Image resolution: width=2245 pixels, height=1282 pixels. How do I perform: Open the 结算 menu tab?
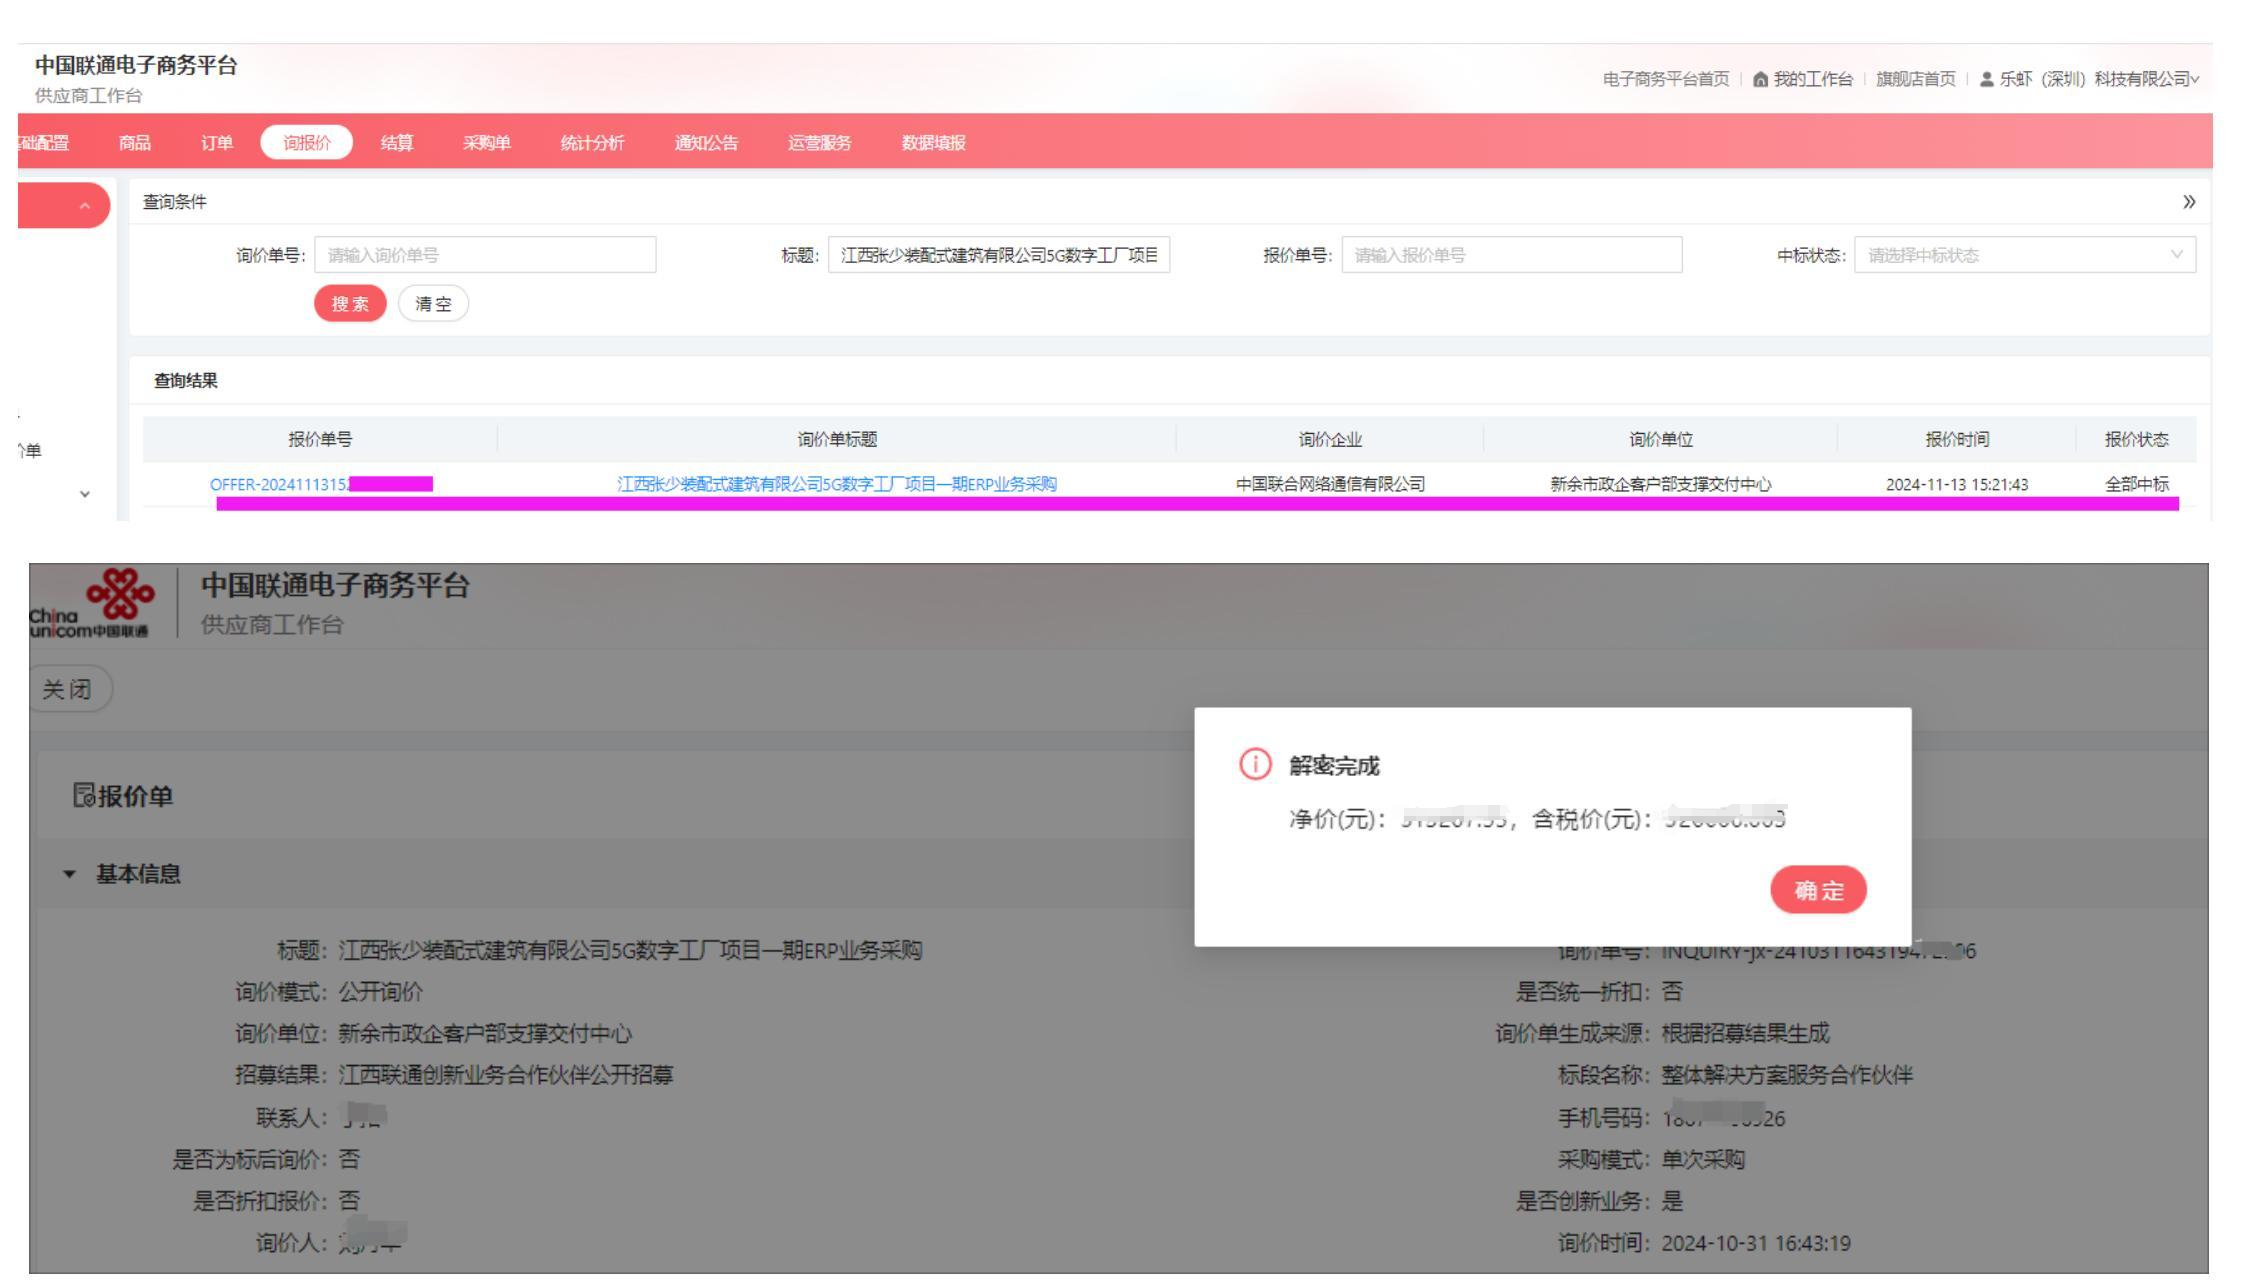[397, 143]
